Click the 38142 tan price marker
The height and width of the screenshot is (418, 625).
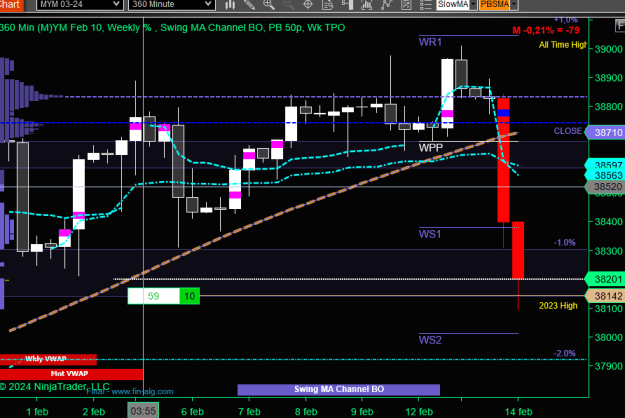point(605,296)
